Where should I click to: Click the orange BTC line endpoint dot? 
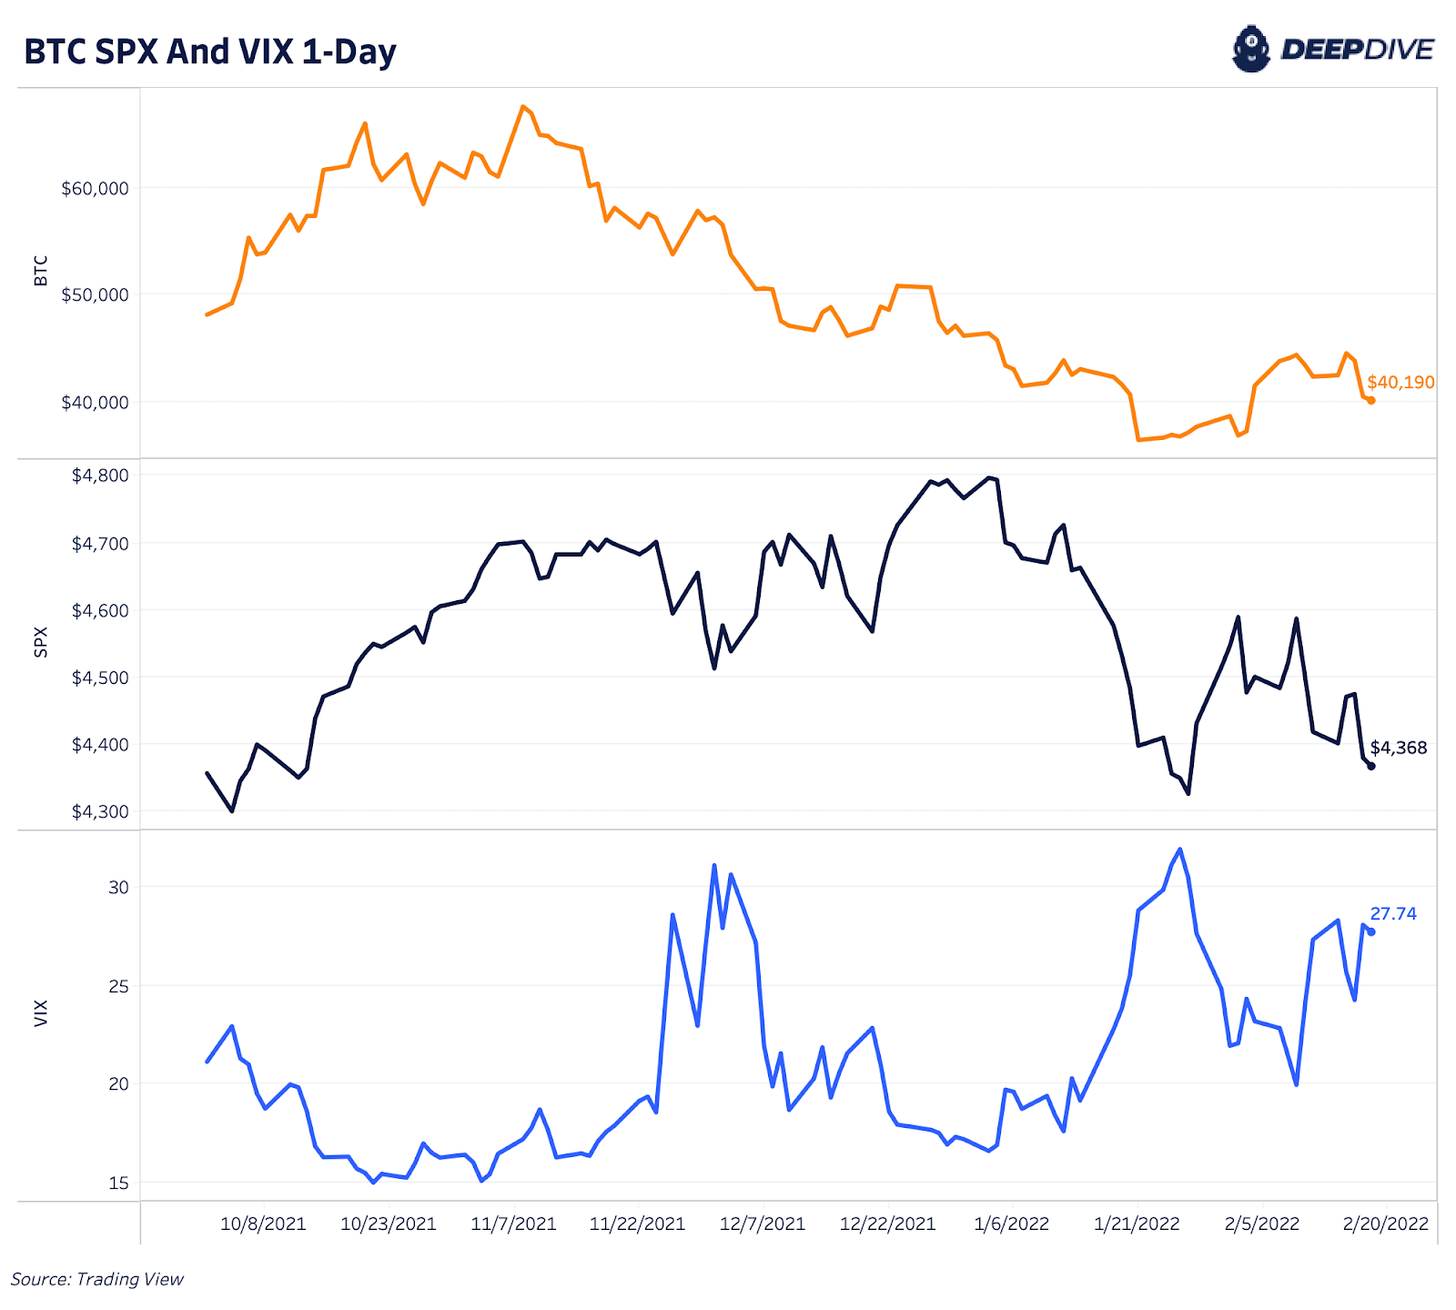(1371, 400)
